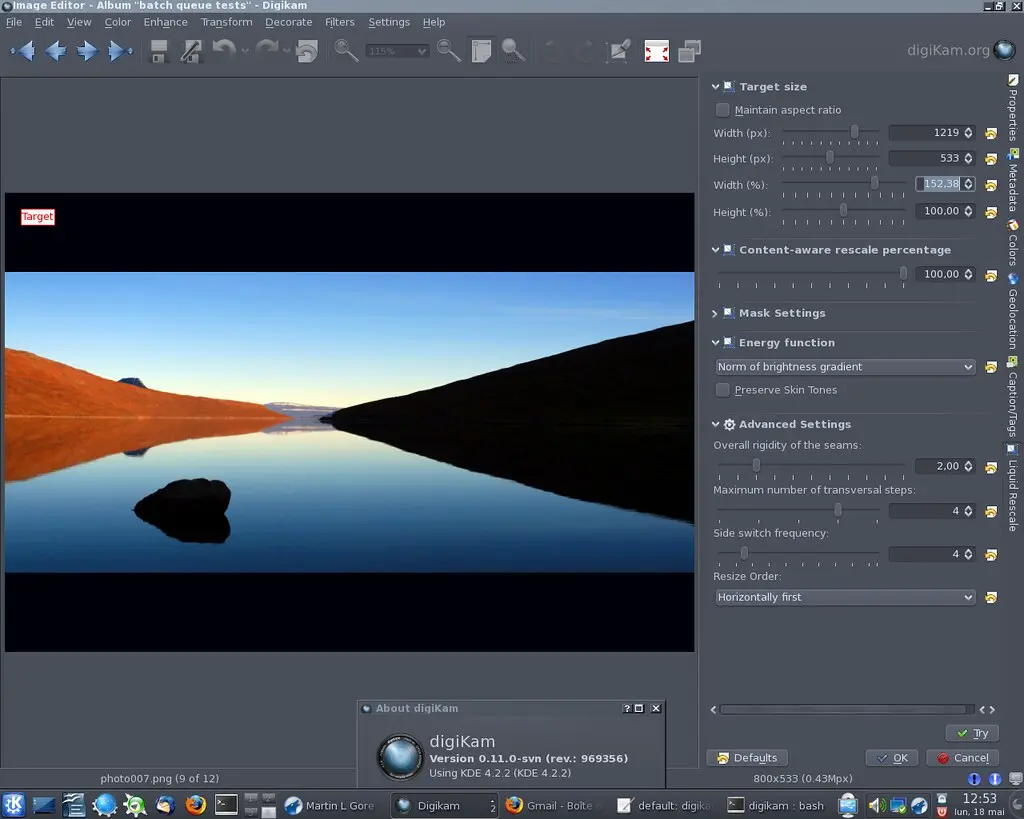Change the Resize Order selection
The height and width of the screenshot is (819, 1024).
(x=845, y=597)
